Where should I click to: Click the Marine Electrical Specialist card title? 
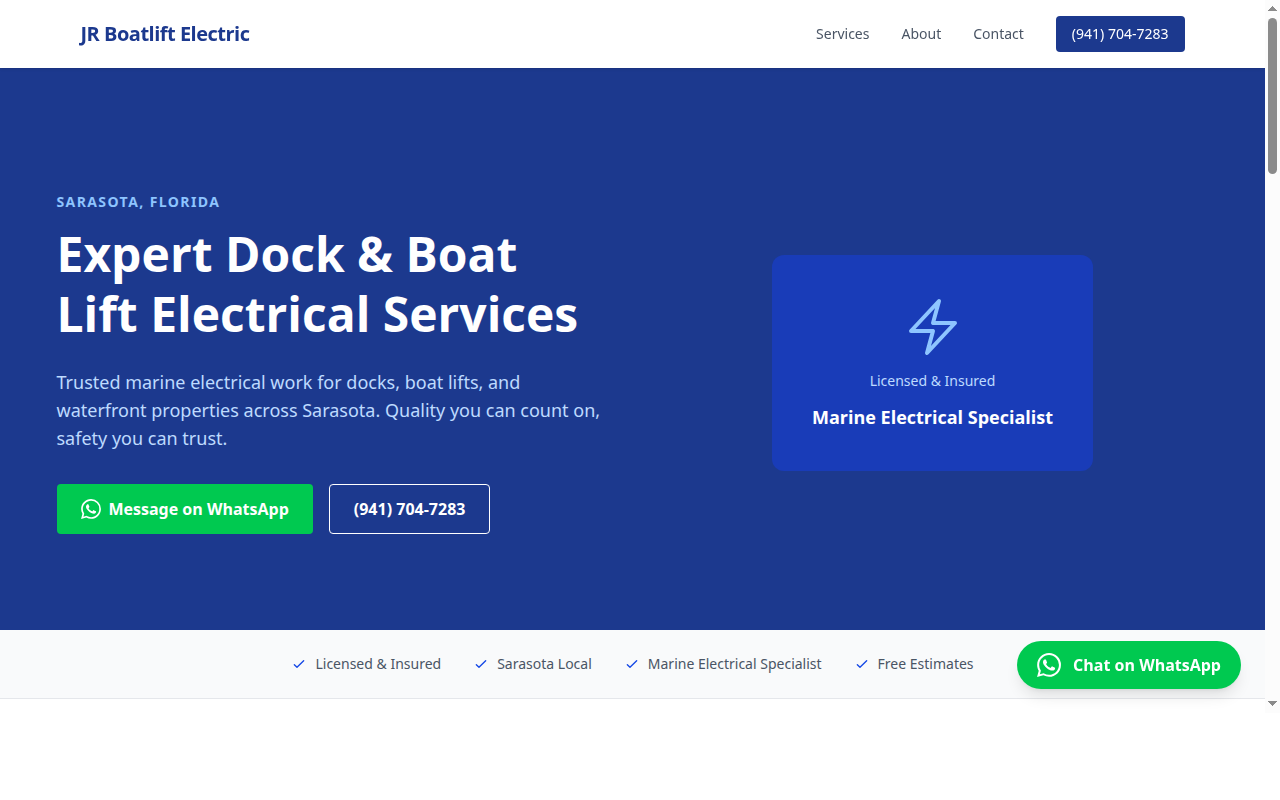click(x=932, y=418)
